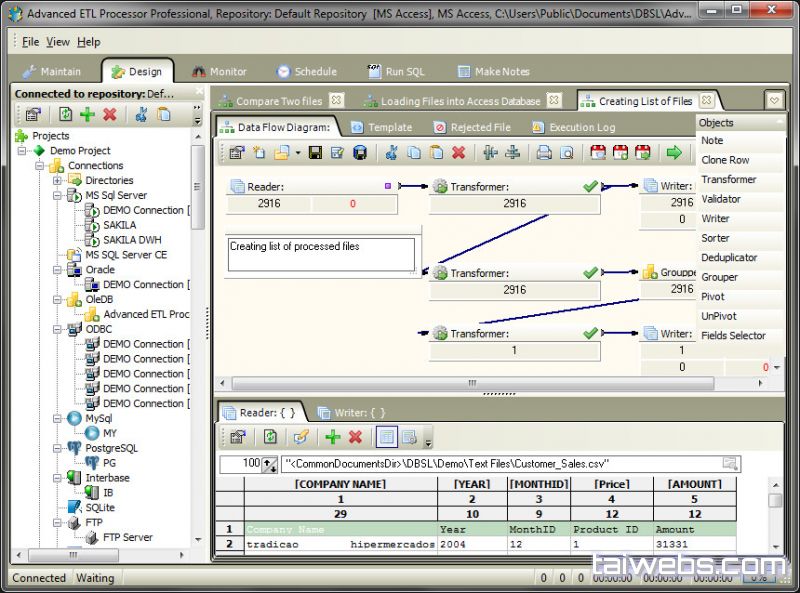Viewport: 800px width, 593px height.
Task: Expand the Directories tree node
Action: pyautogui.click(x=57, y=180)
